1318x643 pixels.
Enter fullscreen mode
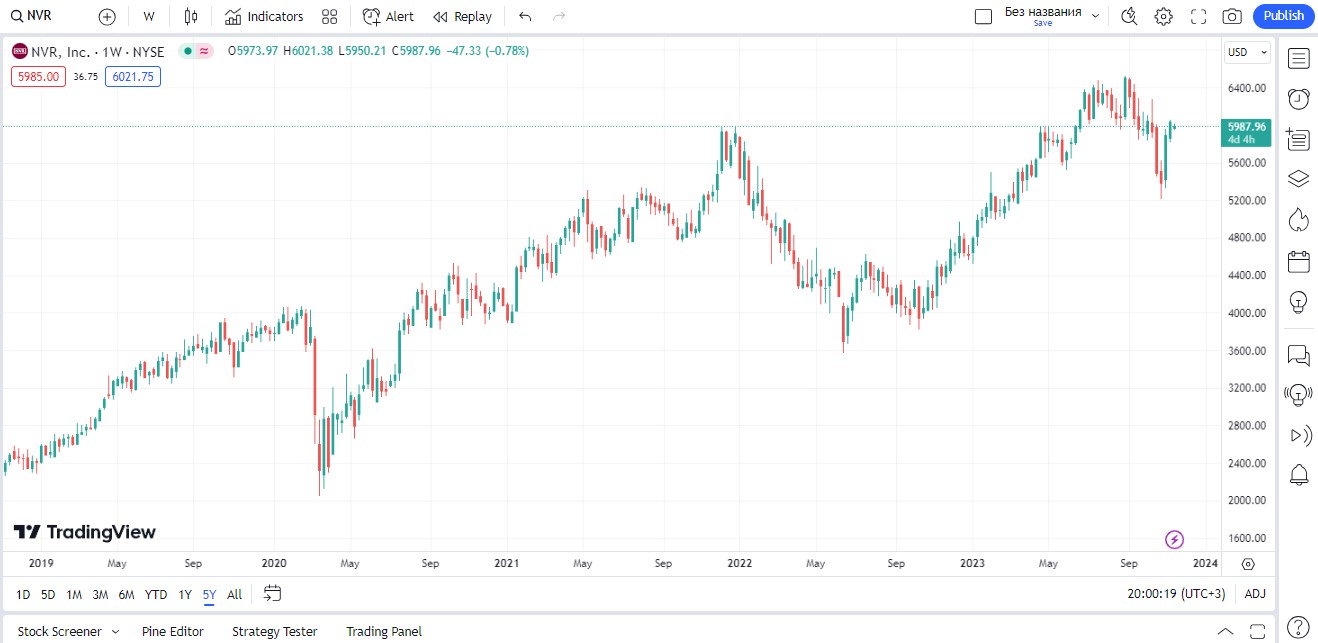pos(1199,16)
